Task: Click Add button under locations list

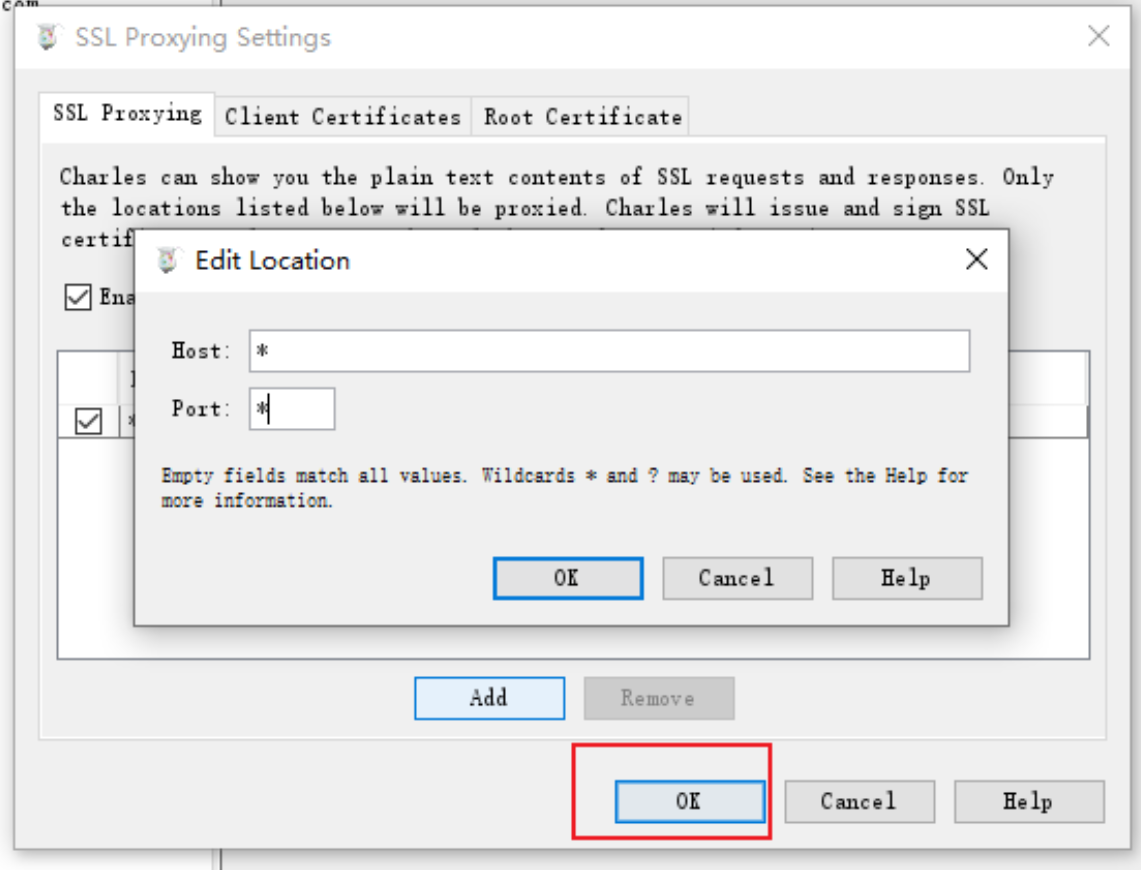Action: pos(489,698)
